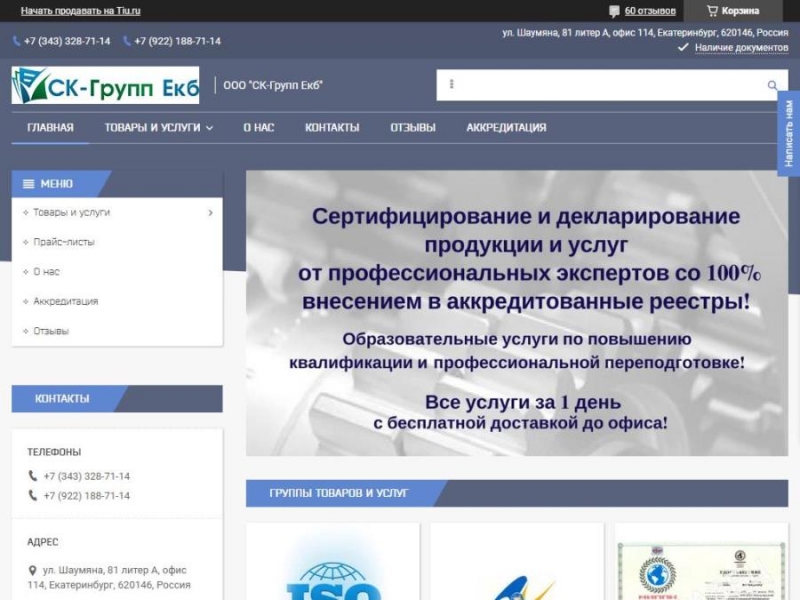The image size is (800, 600).
Task: Click the search field options dots icon
Action: pyautogui.click(x=452, y=85)
